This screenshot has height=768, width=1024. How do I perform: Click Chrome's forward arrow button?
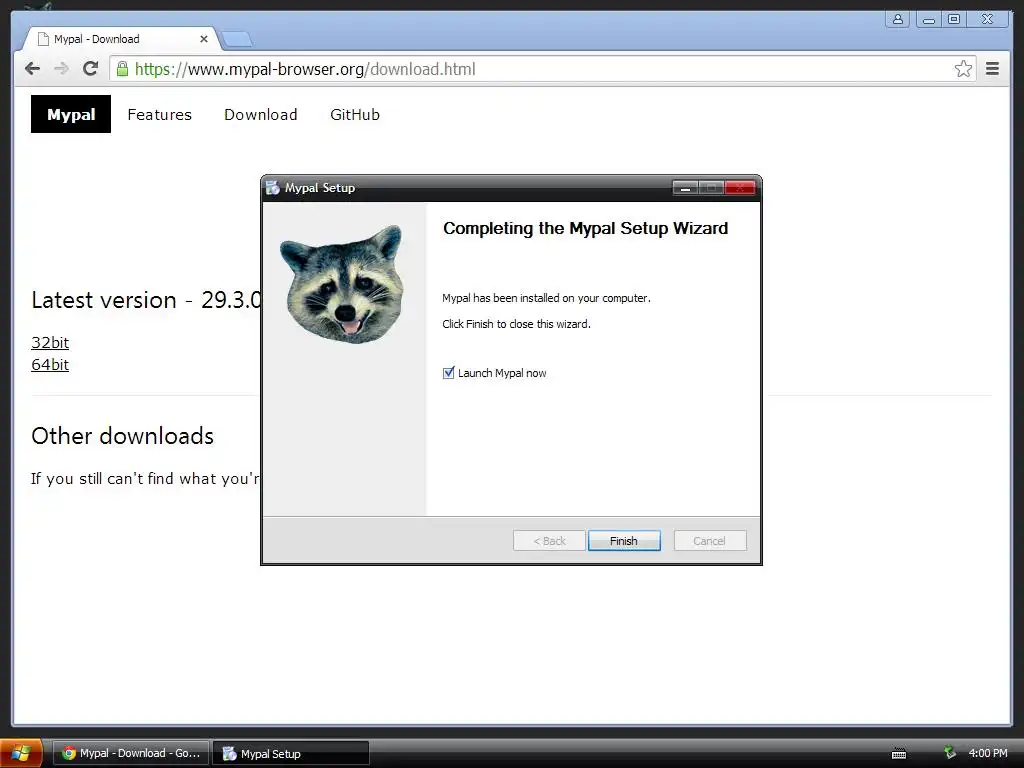coord(61,69)
